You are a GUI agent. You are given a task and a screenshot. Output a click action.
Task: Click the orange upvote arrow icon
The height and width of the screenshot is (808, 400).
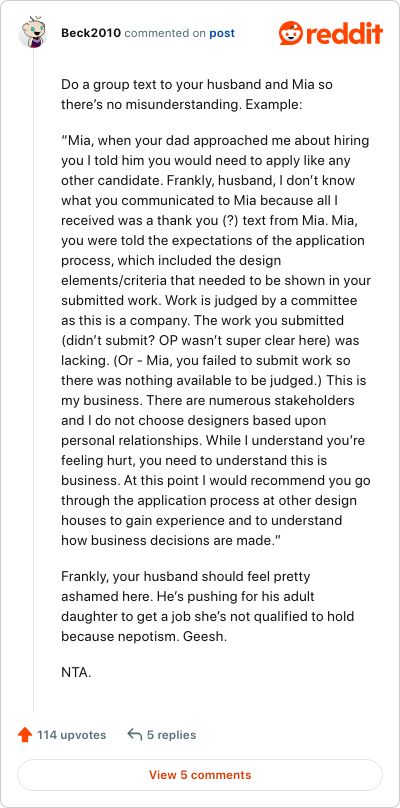pyautogui.click(x=25, y=735)
